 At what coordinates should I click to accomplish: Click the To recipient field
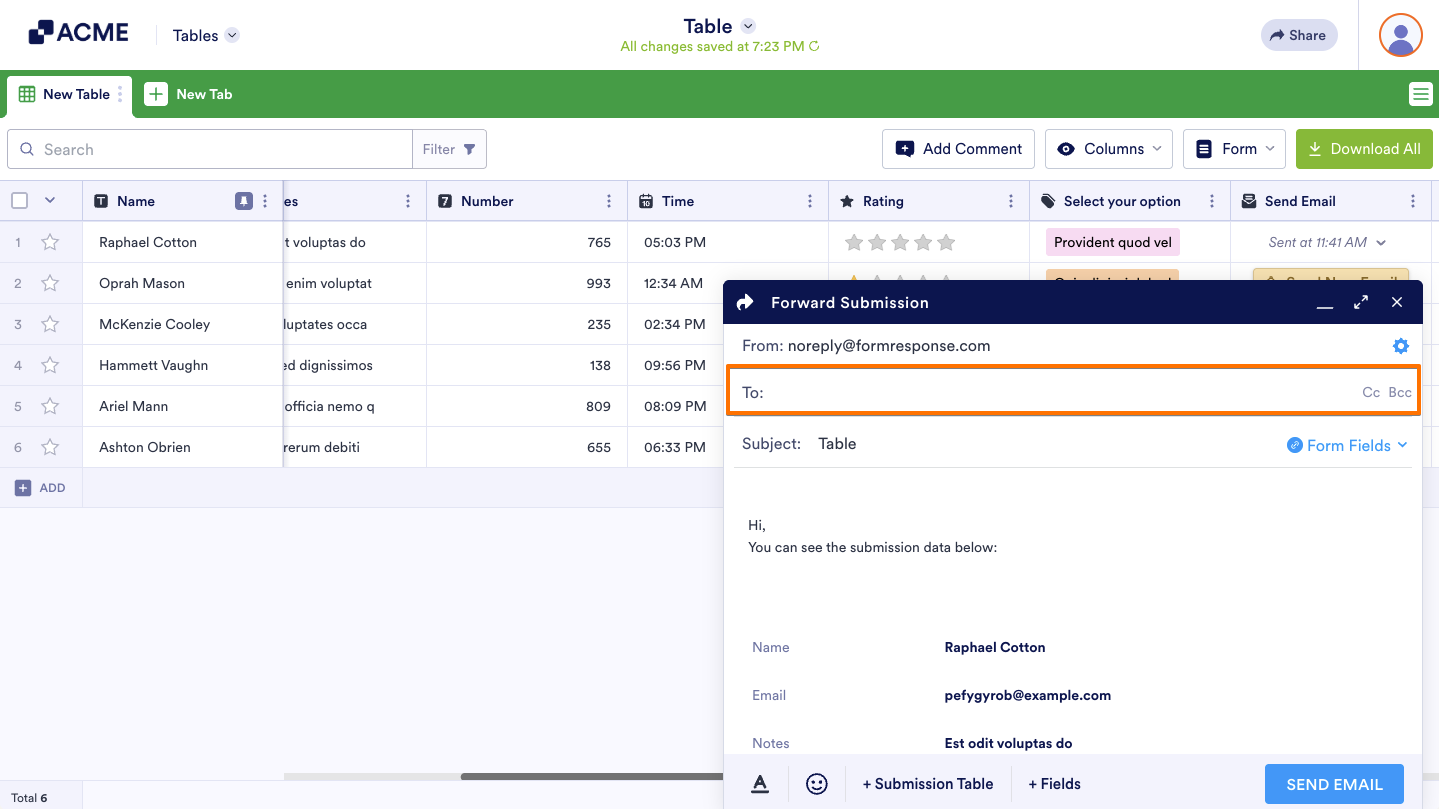coord(1073,392)
